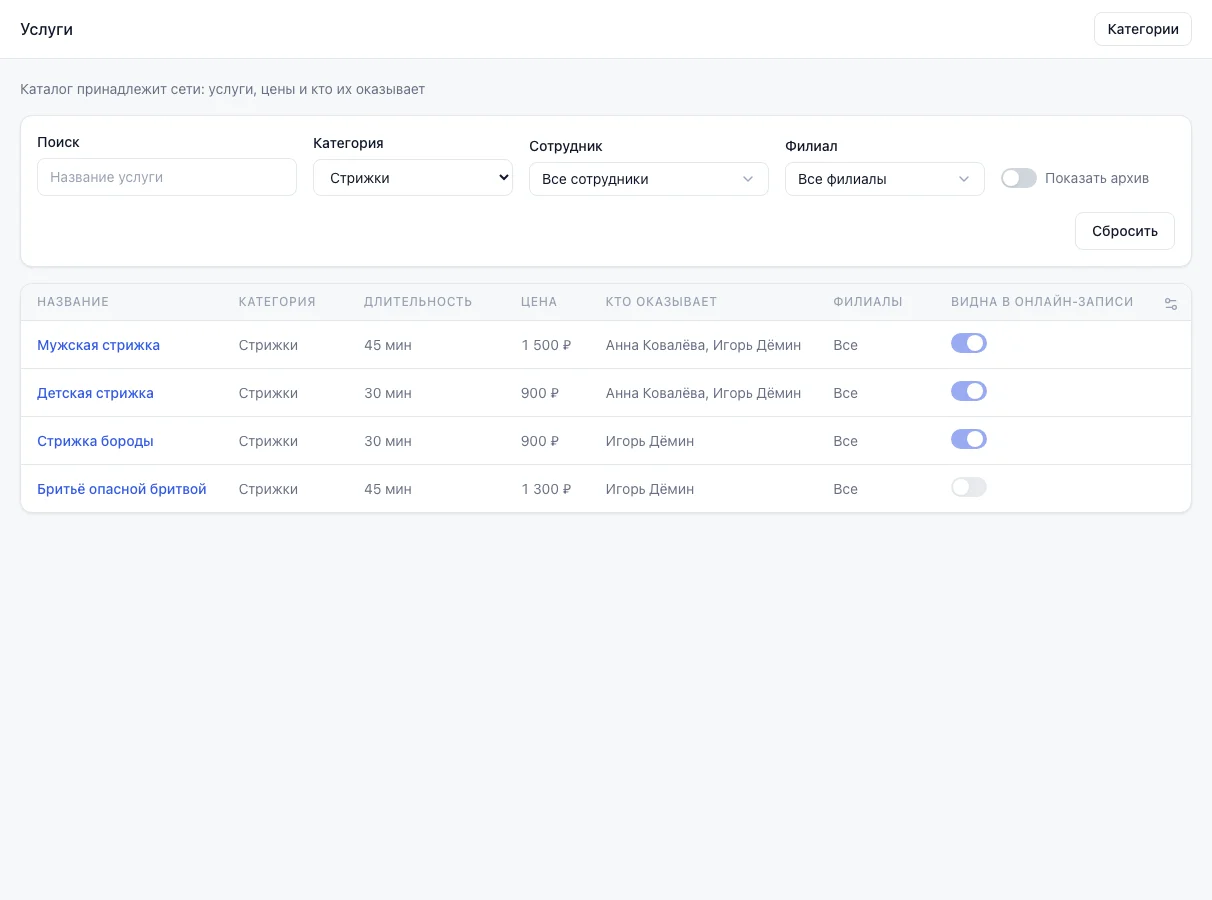Click the 900 ₽ price of Стрижка бороды
Viewport: 1212px width, 900px height.
point(540,441)
